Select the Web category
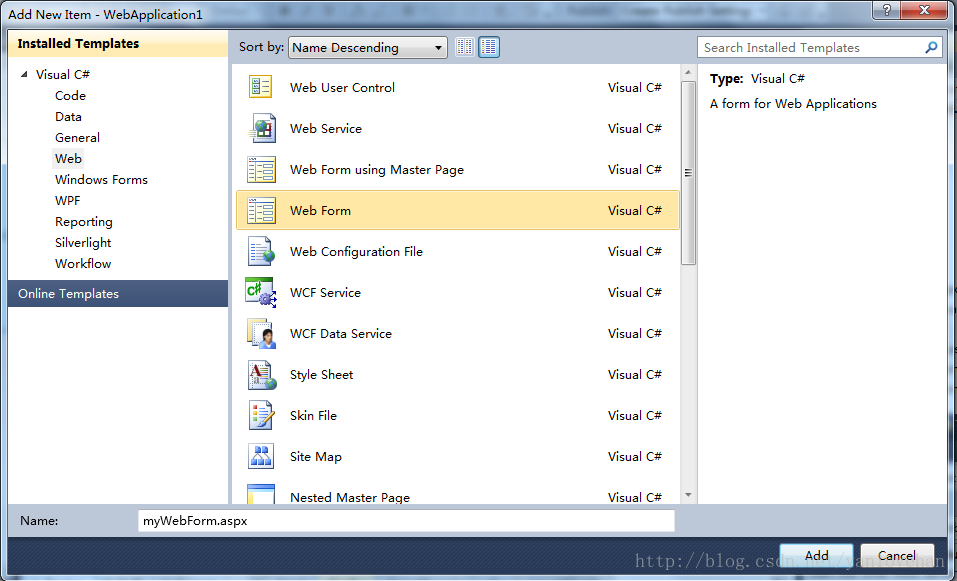This screenshot has width=957, height=581. pyautogui.click(x=68, y=159)
